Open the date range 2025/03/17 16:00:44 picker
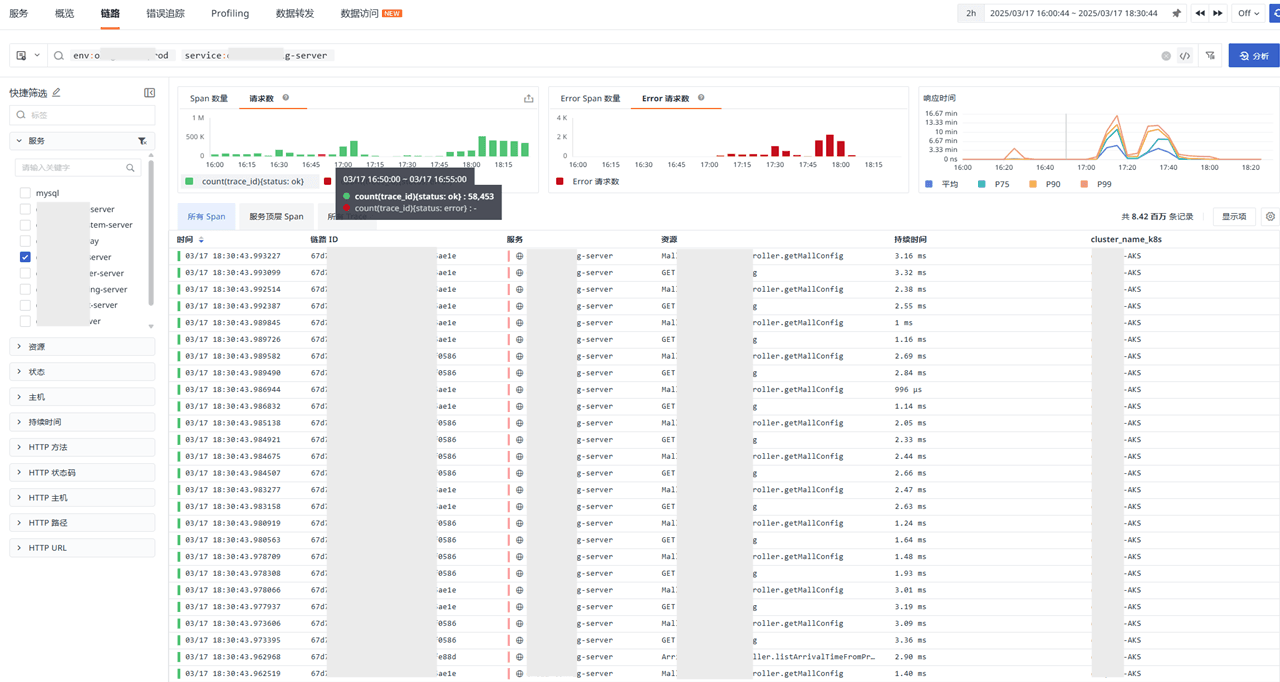 1073,13
